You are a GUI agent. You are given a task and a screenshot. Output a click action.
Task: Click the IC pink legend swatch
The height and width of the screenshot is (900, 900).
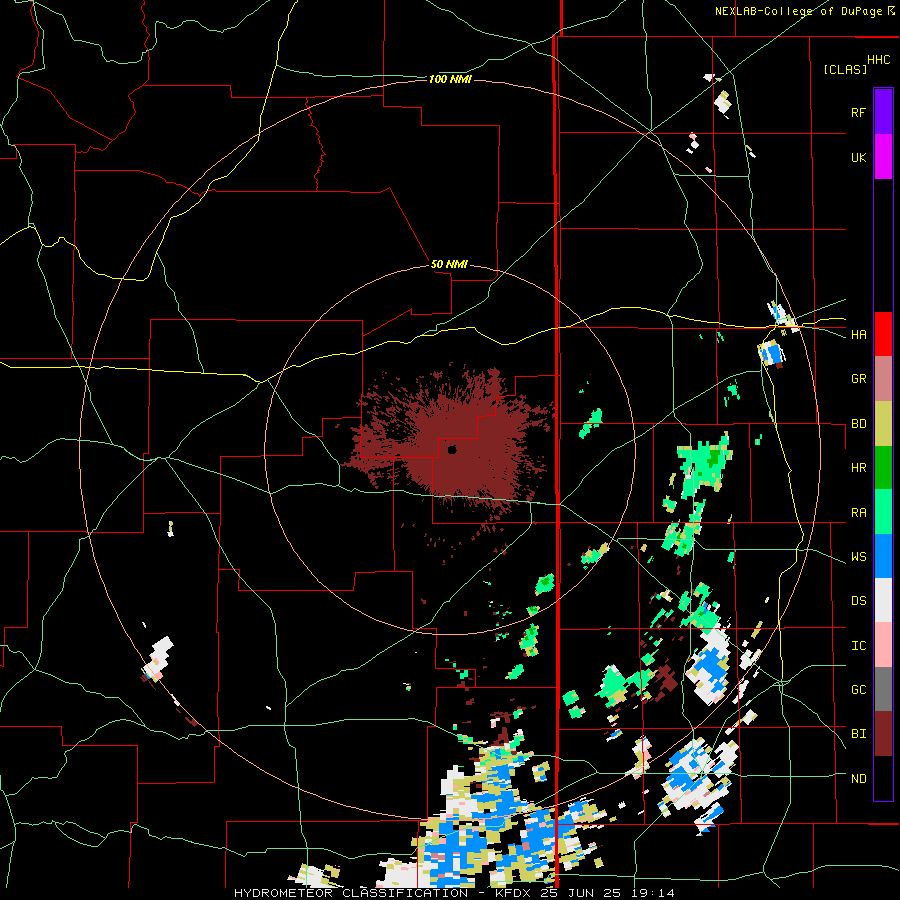883,645
